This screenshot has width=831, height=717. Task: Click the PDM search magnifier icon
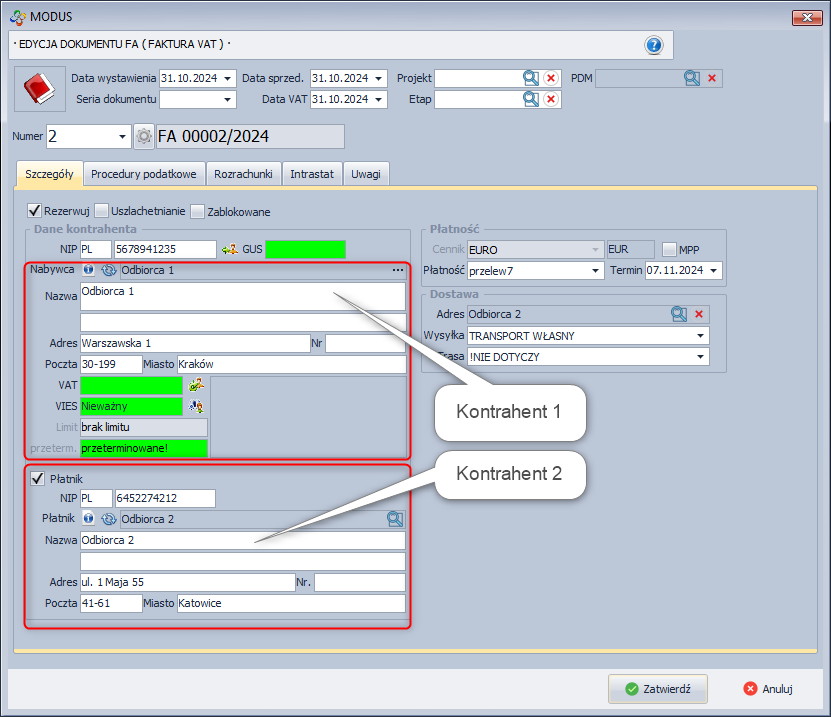[x=692, y=78]
